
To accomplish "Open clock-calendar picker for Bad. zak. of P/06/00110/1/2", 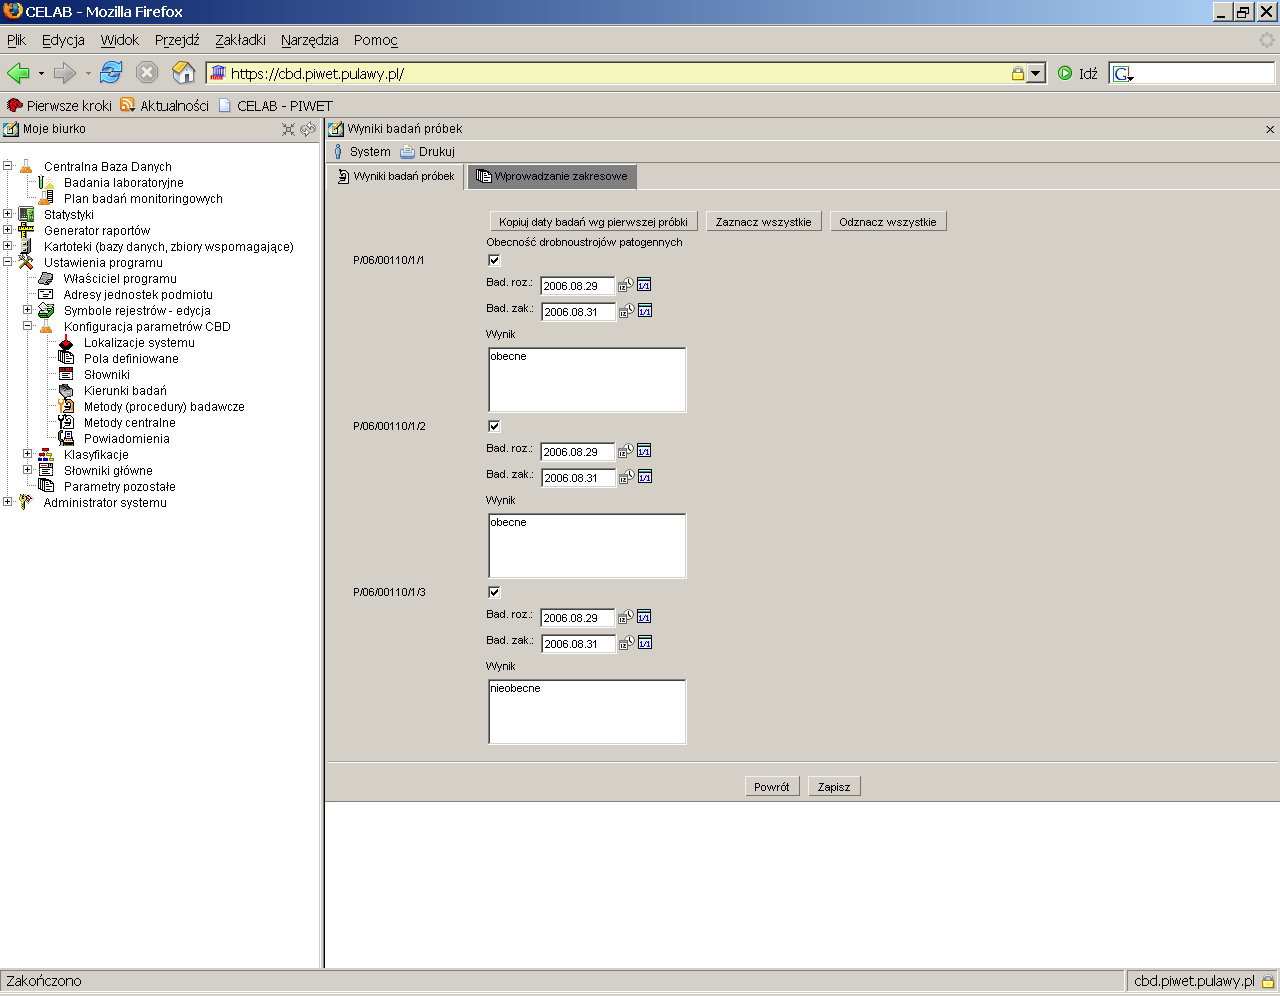I will 626,477.
